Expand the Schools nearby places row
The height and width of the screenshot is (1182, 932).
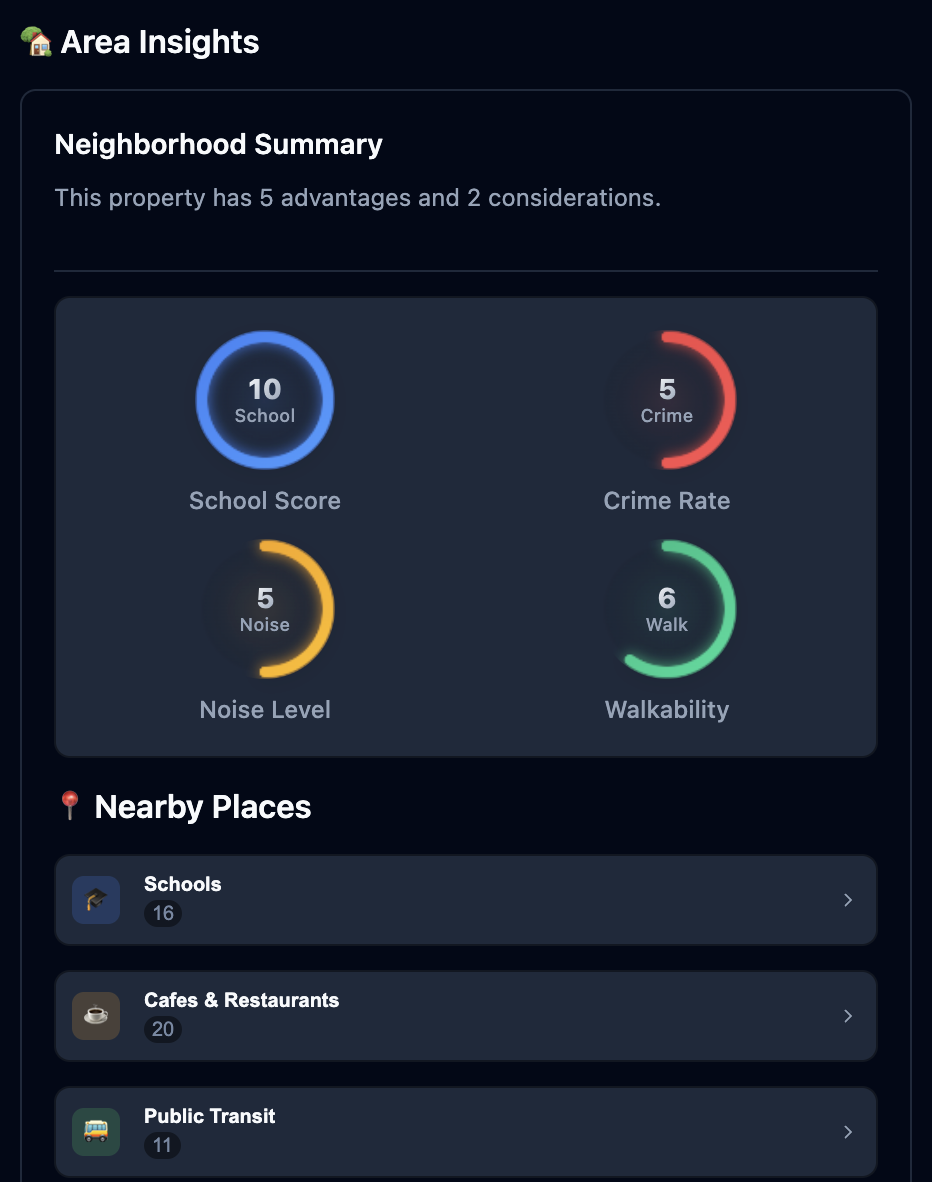coord(466,899)
